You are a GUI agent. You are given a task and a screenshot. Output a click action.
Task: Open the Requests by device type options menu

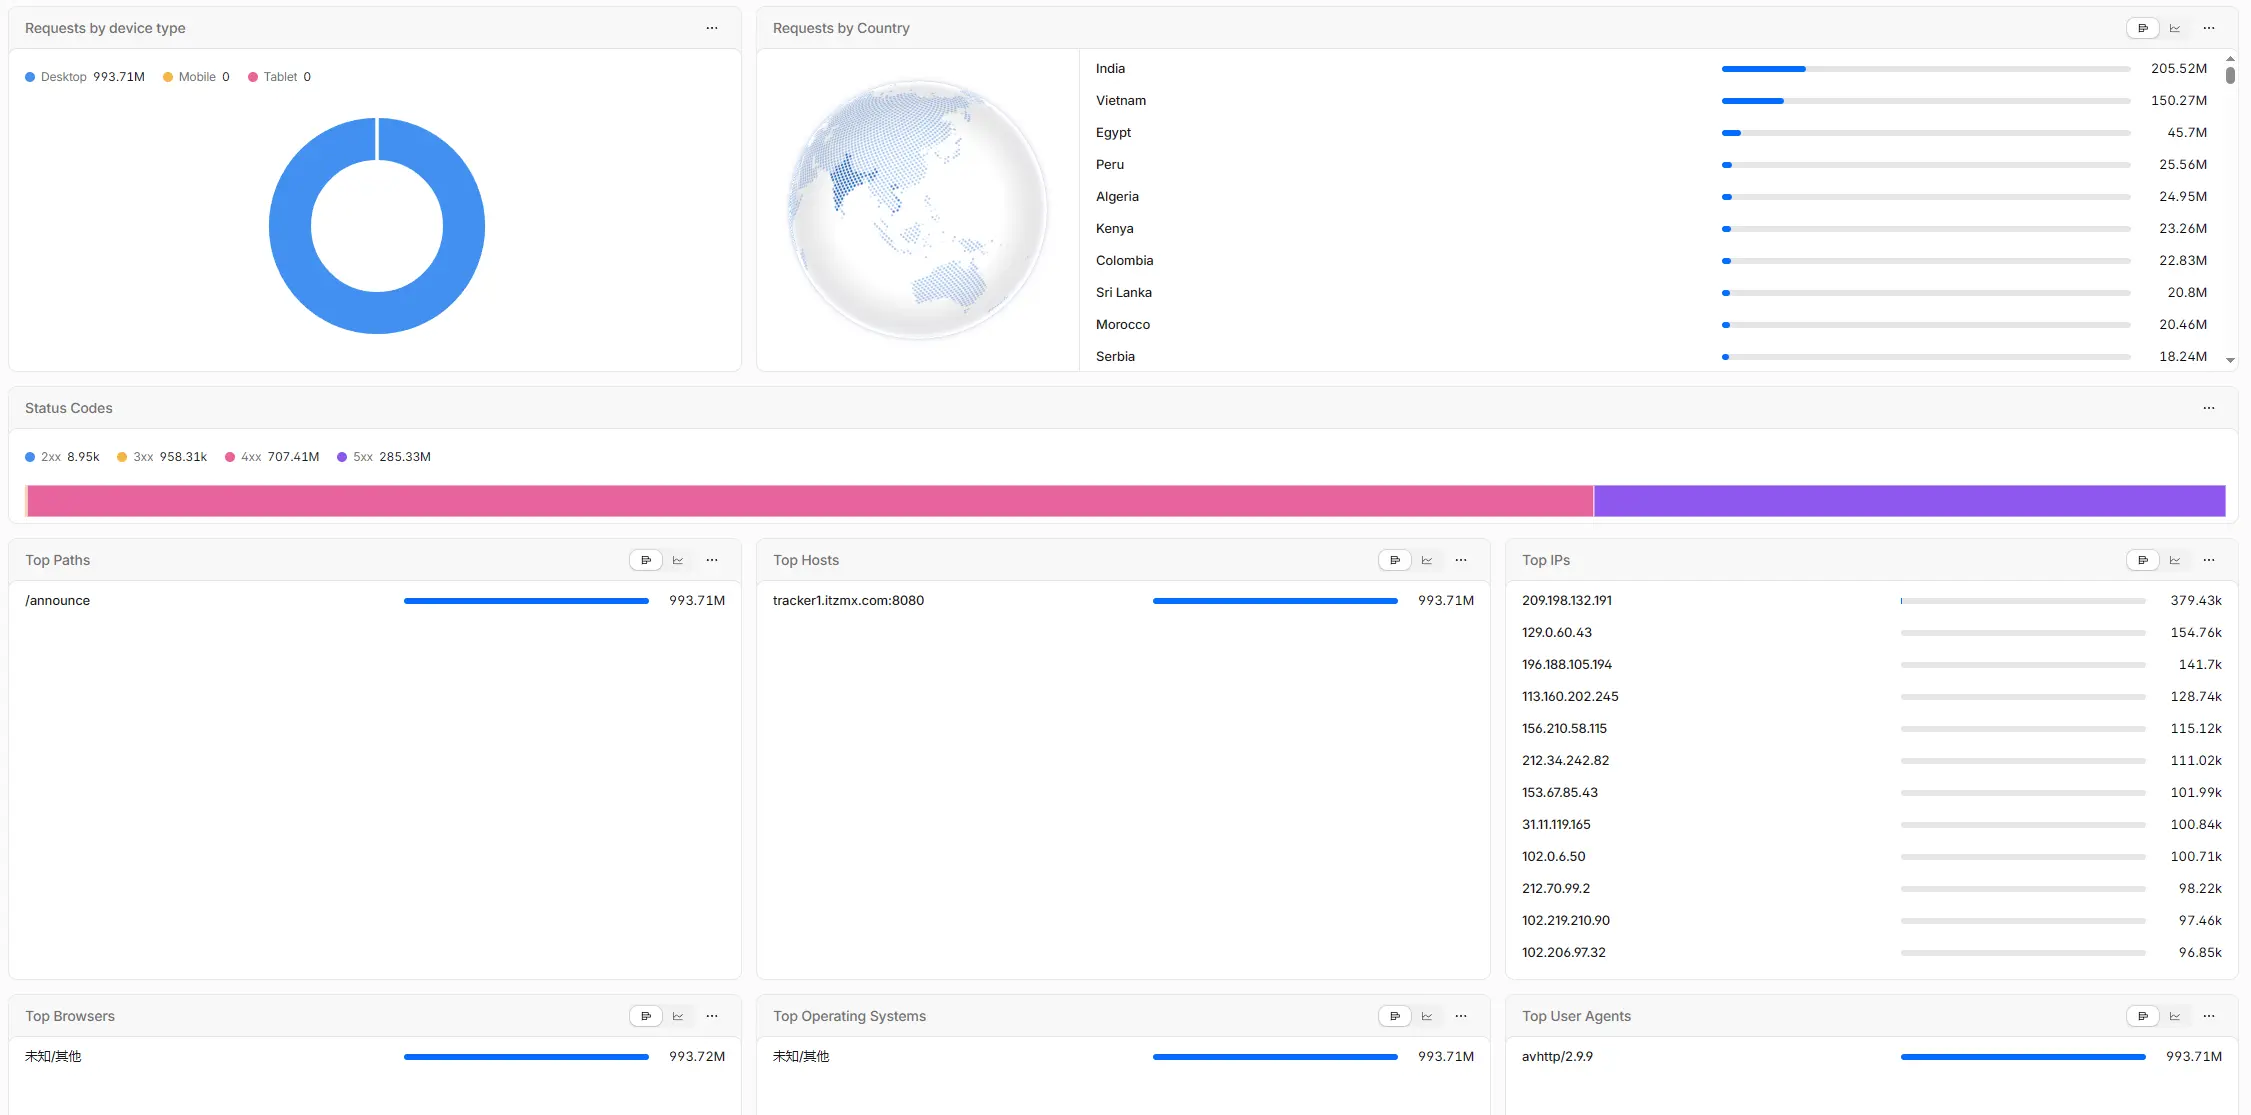tap(712, 28)
